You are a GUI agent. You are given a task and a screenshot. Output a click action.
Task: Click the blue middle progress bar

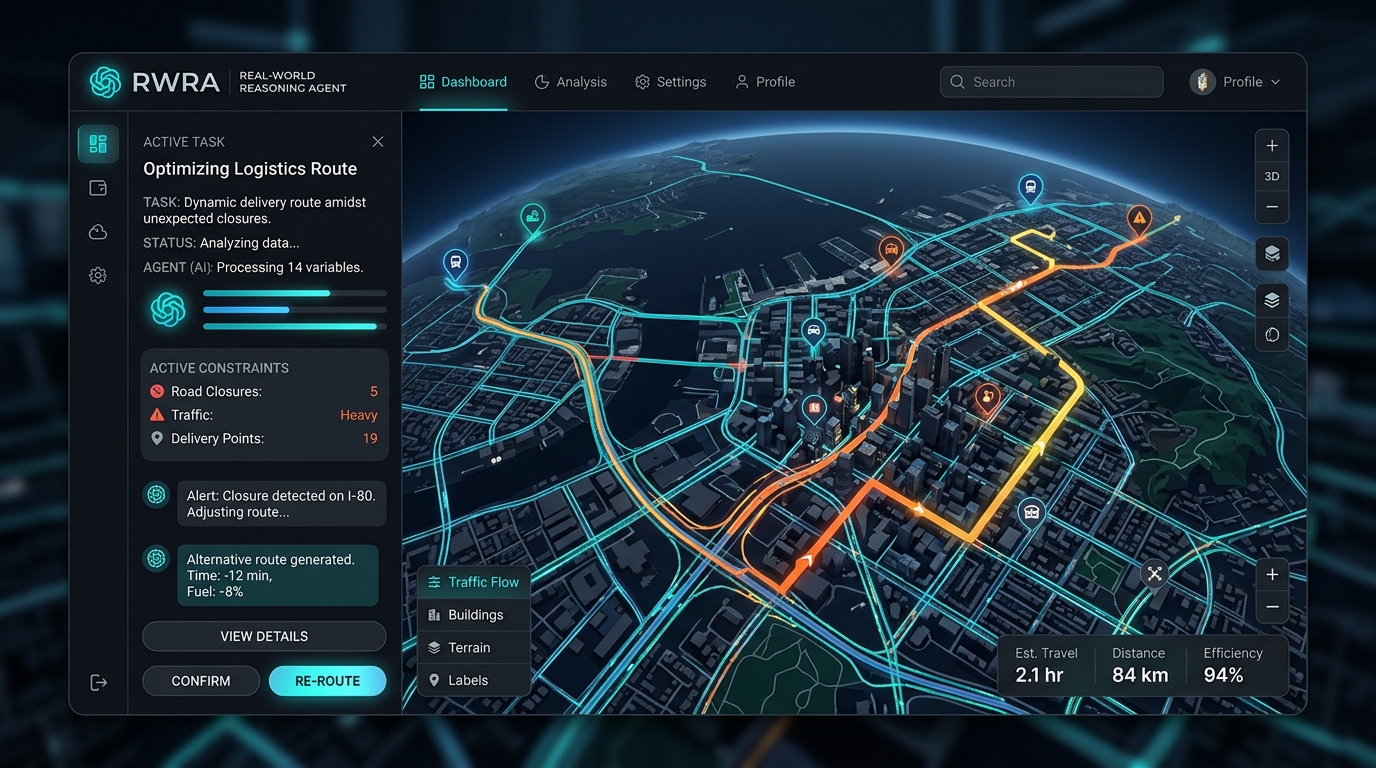[295, 310]
